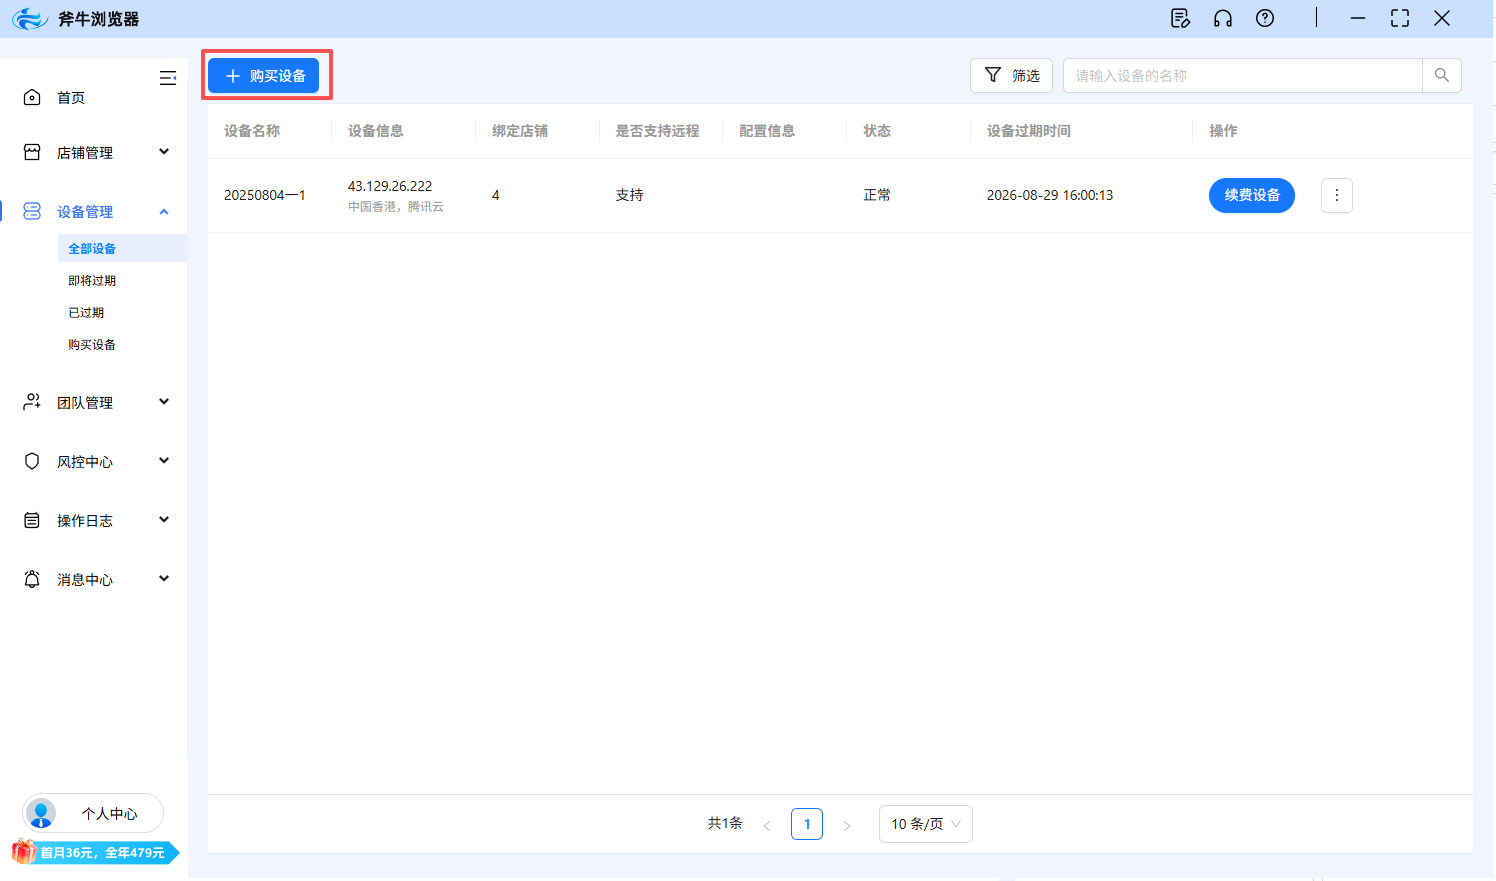Click the 购买设备 purchase button
This screenshot has height=881, width=1496.
(x=265, y=74)
